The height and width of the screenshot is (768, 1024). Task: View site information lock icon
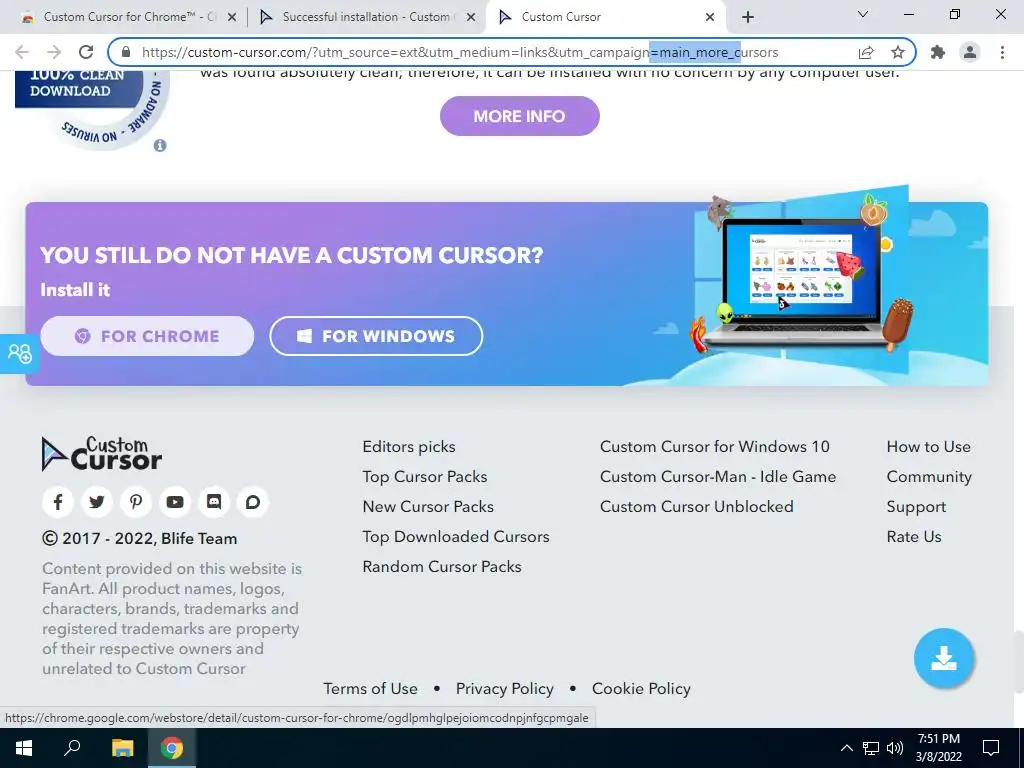(x=126, y=52)
